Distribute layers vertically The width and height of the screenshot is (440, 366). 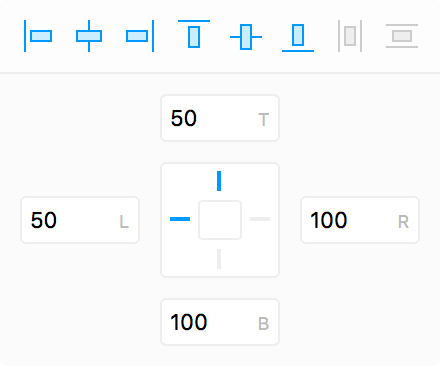(x=402, y=36)
